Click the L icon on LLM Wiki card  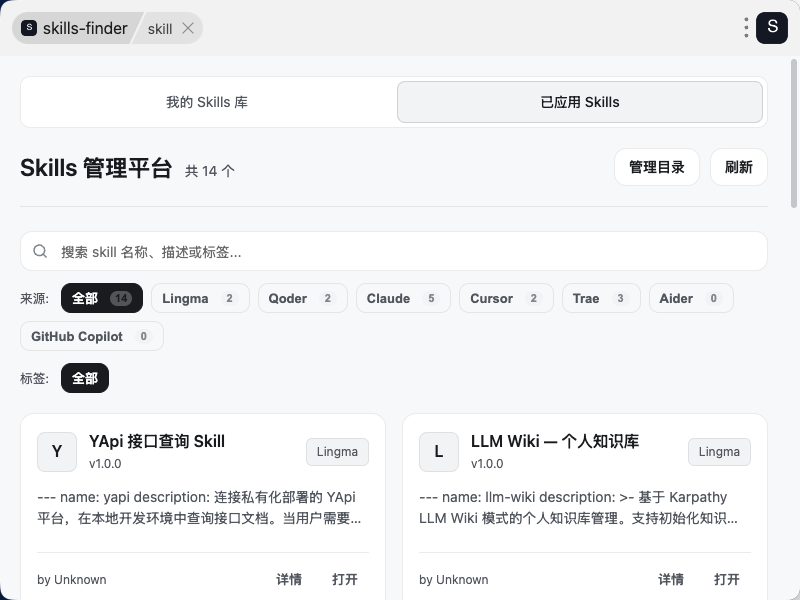tap(438, 452)
